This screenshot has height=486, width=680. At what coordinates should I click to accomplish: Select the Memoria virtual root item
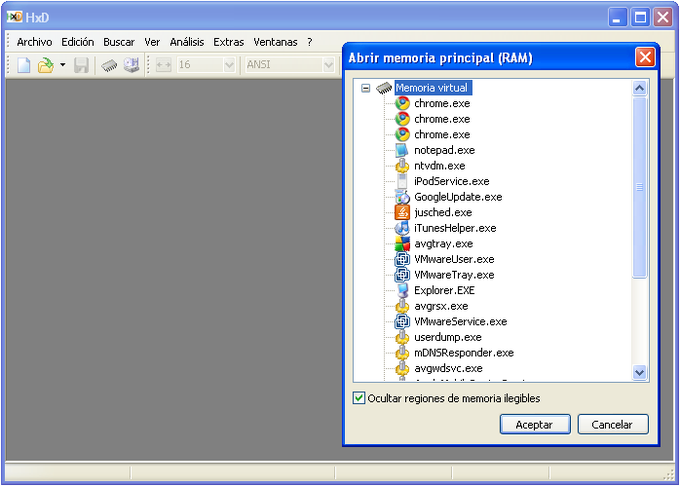click(432, 88)
